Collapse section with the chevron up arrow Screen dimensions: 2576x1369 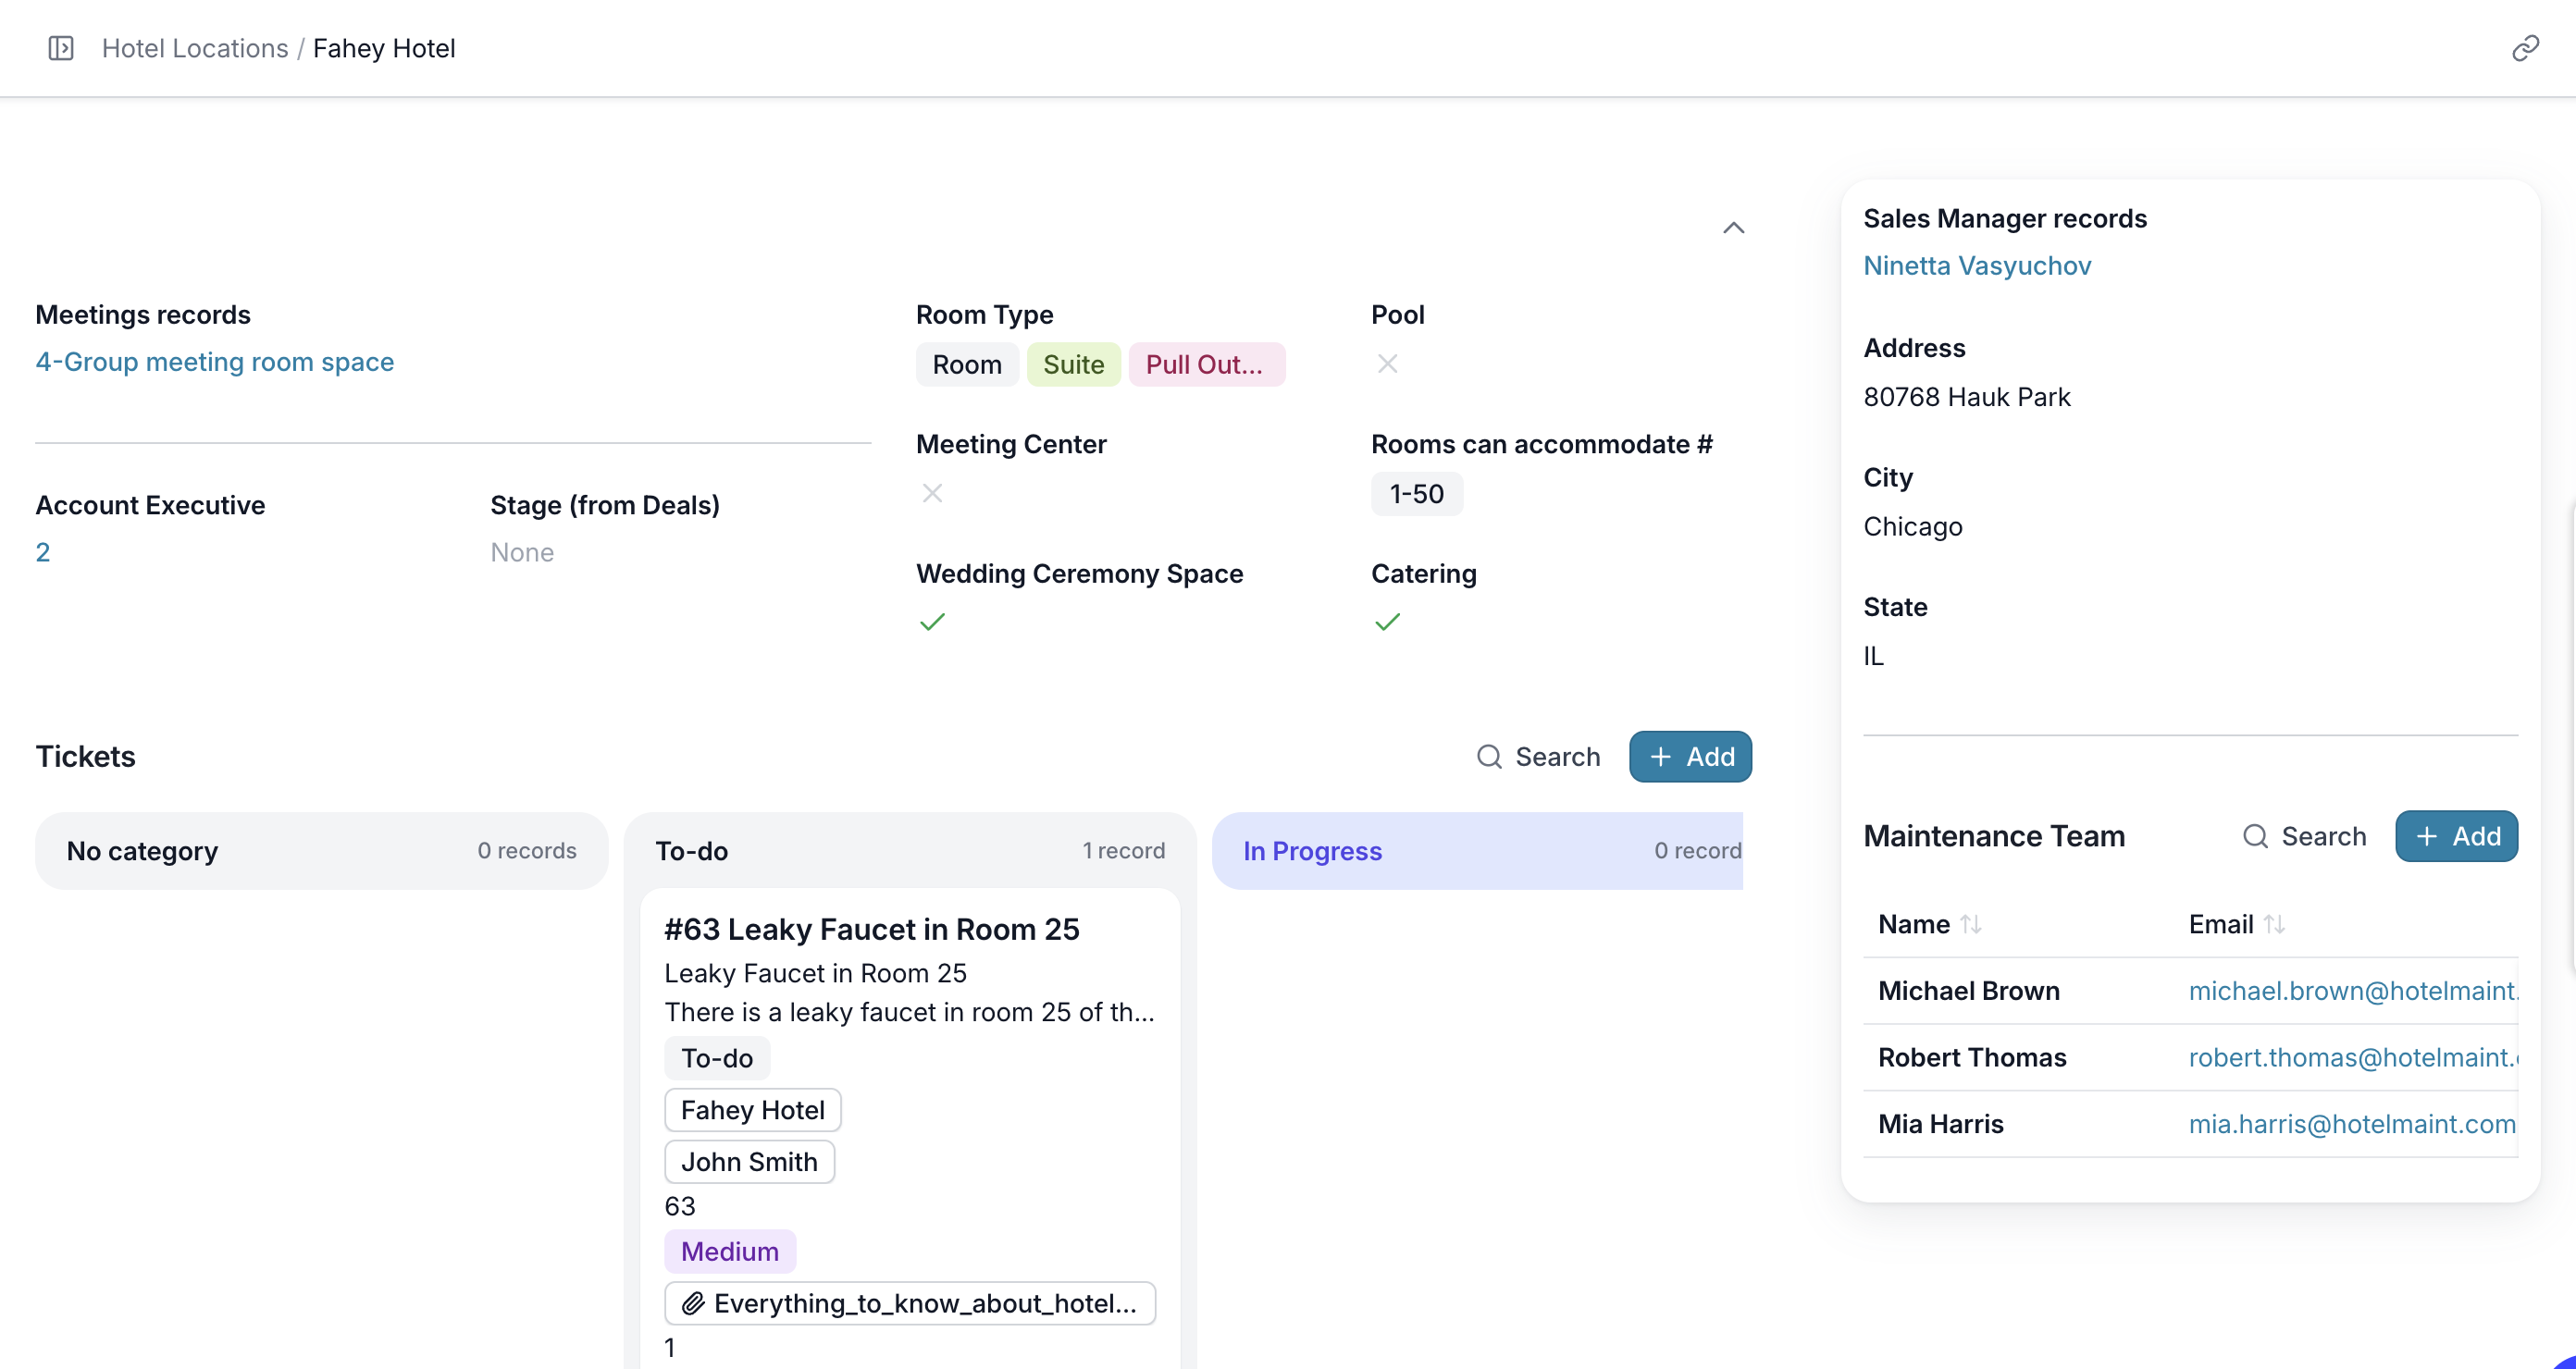[x=1734, y=228]
